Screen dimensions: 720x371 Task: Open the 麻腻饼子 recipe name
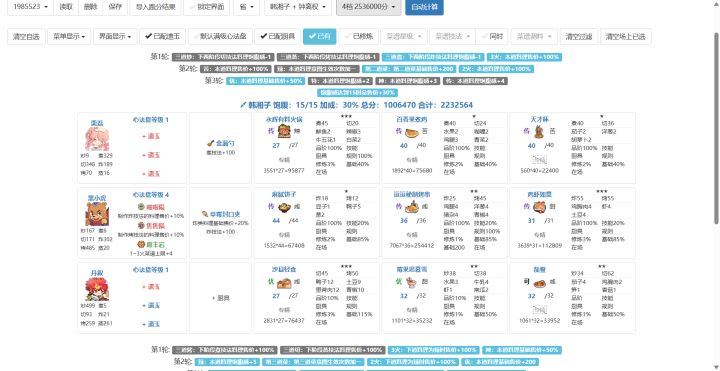[284, 194]
